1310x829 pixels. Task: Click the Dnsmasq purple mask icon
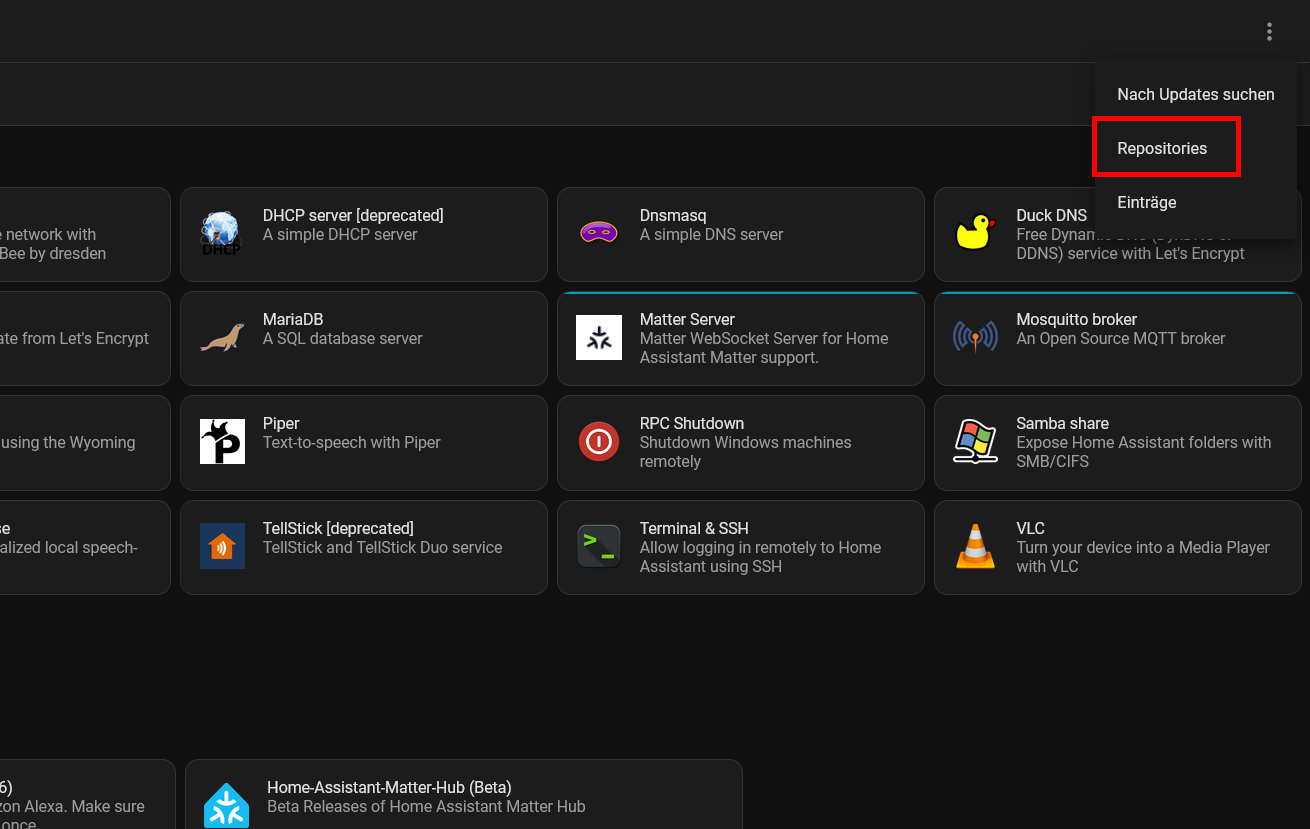pyautogui.click(x=599, y=233)
